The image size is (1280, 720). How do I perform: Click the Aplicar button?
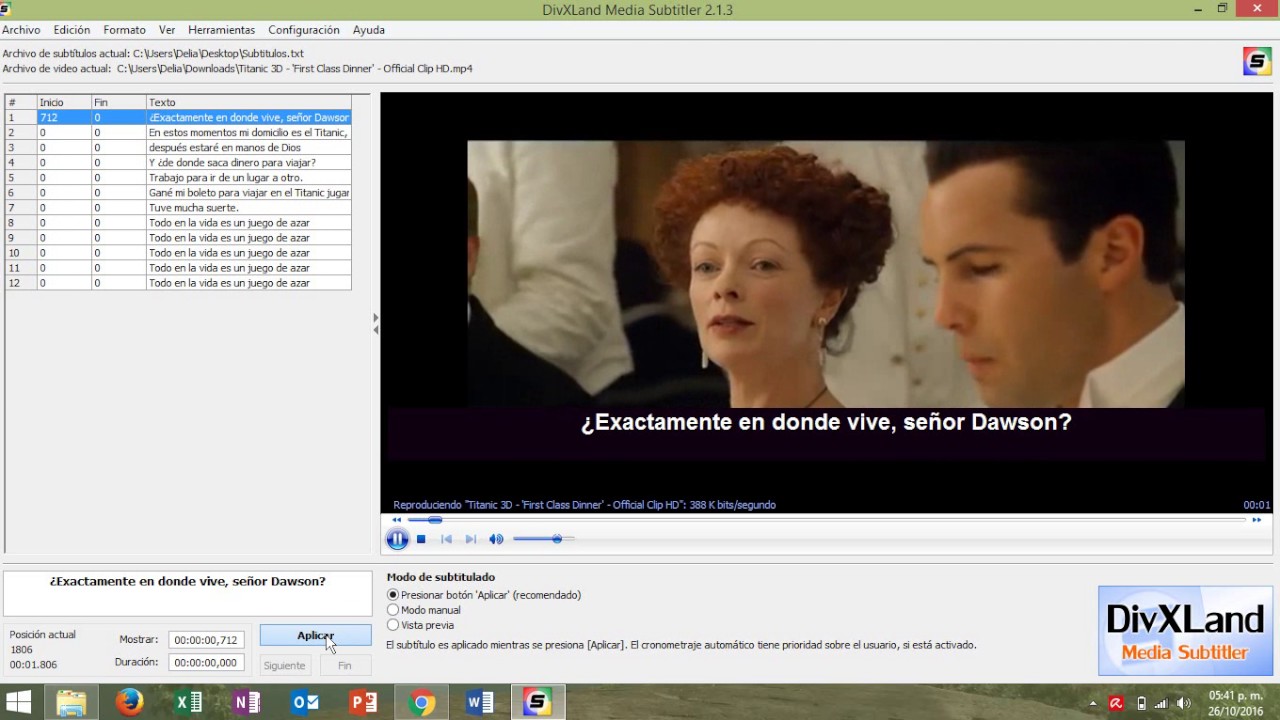pos(315,636)
